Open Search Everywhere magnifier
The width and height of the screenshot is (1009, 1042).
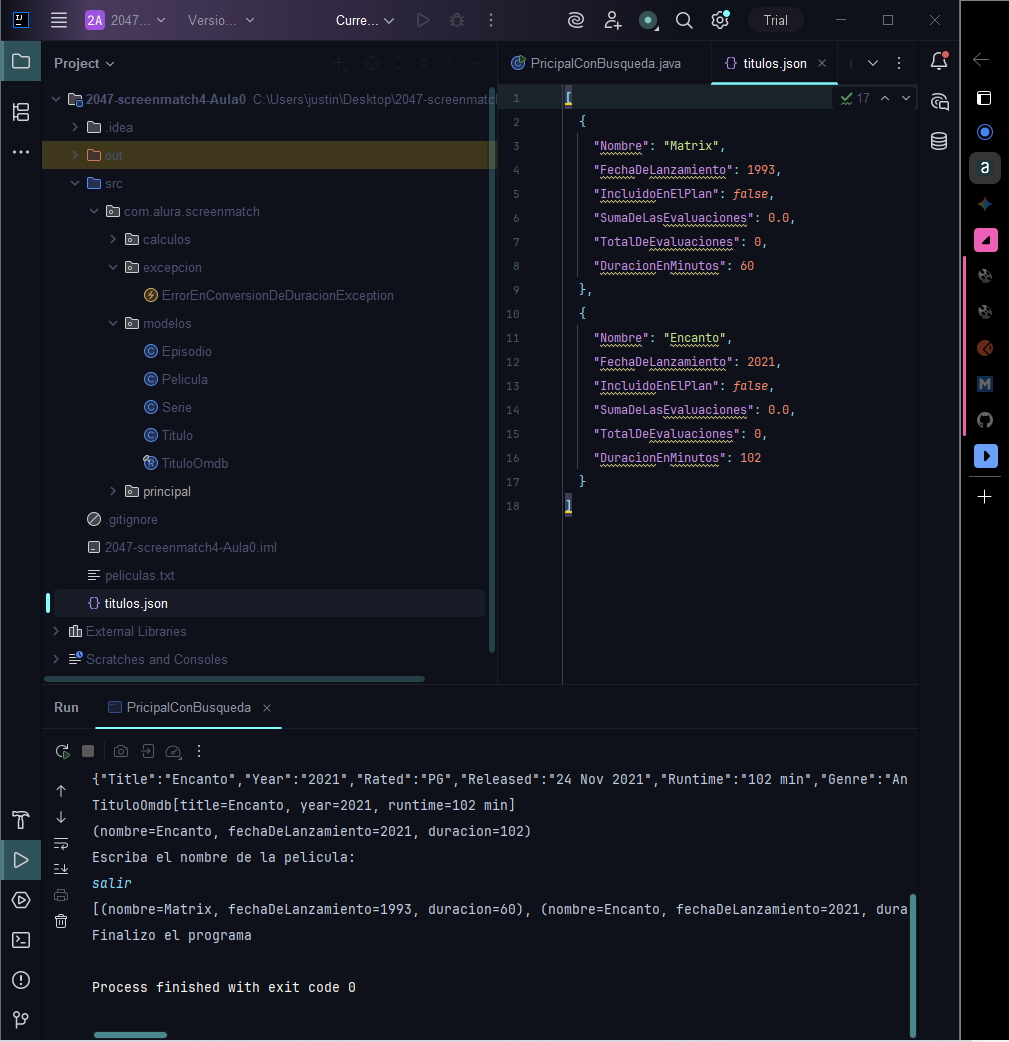683,20
